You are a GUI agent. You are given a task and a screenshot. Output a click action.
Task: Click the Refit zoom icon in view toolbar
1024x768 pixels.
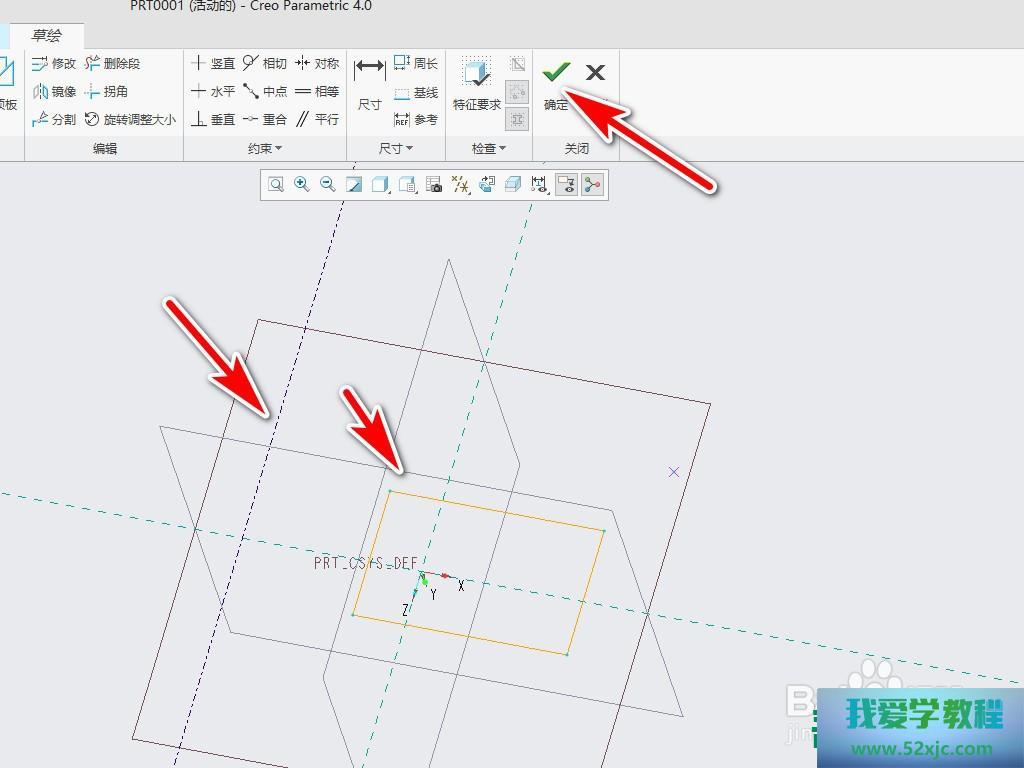click(x=275, y=184)
